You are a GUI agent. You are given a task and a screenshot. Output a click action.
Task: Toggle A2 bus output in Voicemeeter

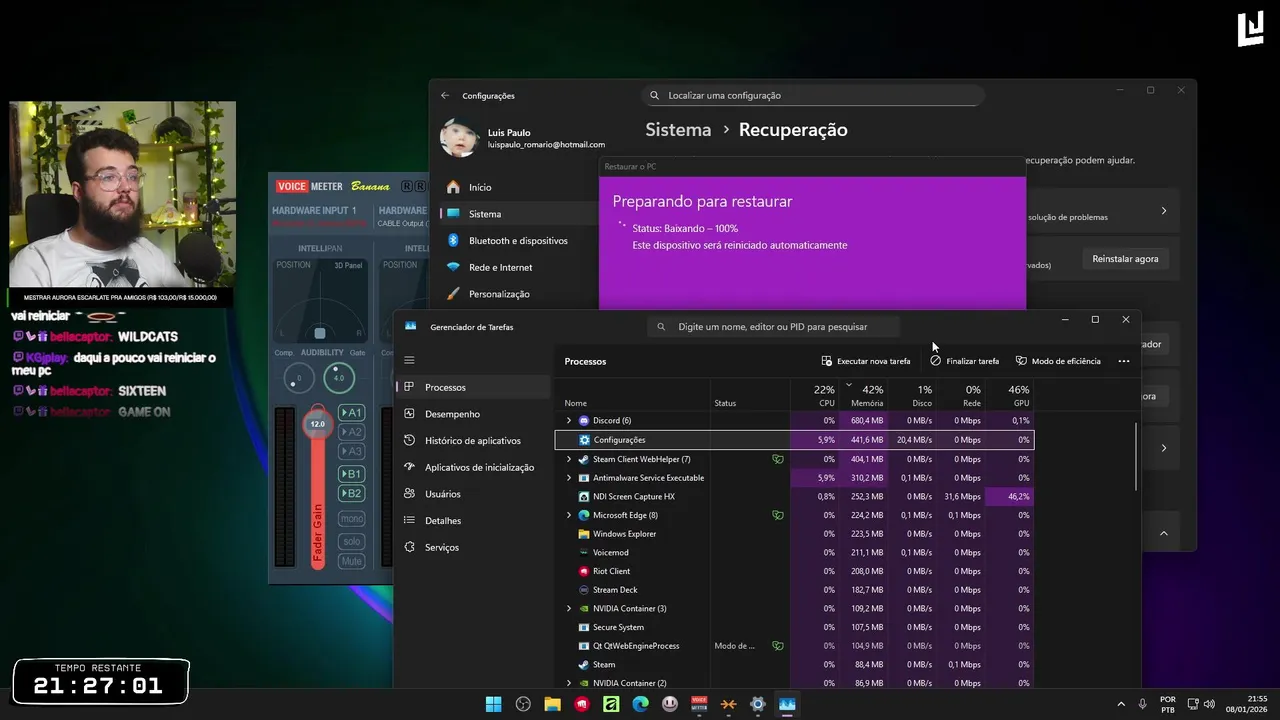click(351, 432)
